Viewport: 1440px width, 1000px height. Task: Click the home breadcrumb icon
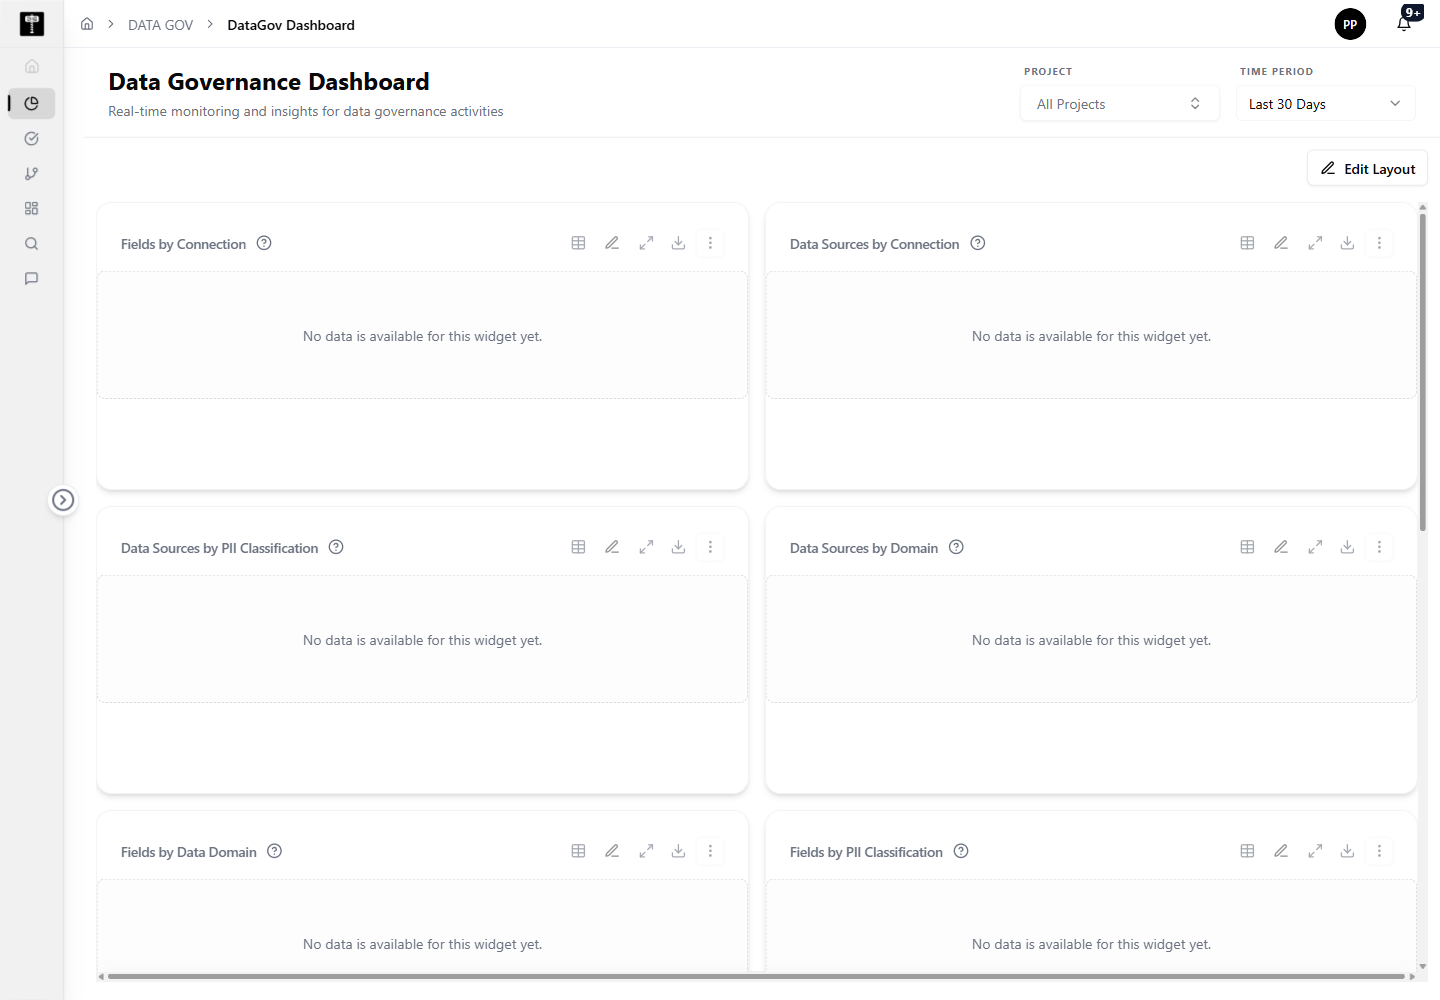pyautogui.click(x=87, y=24)
